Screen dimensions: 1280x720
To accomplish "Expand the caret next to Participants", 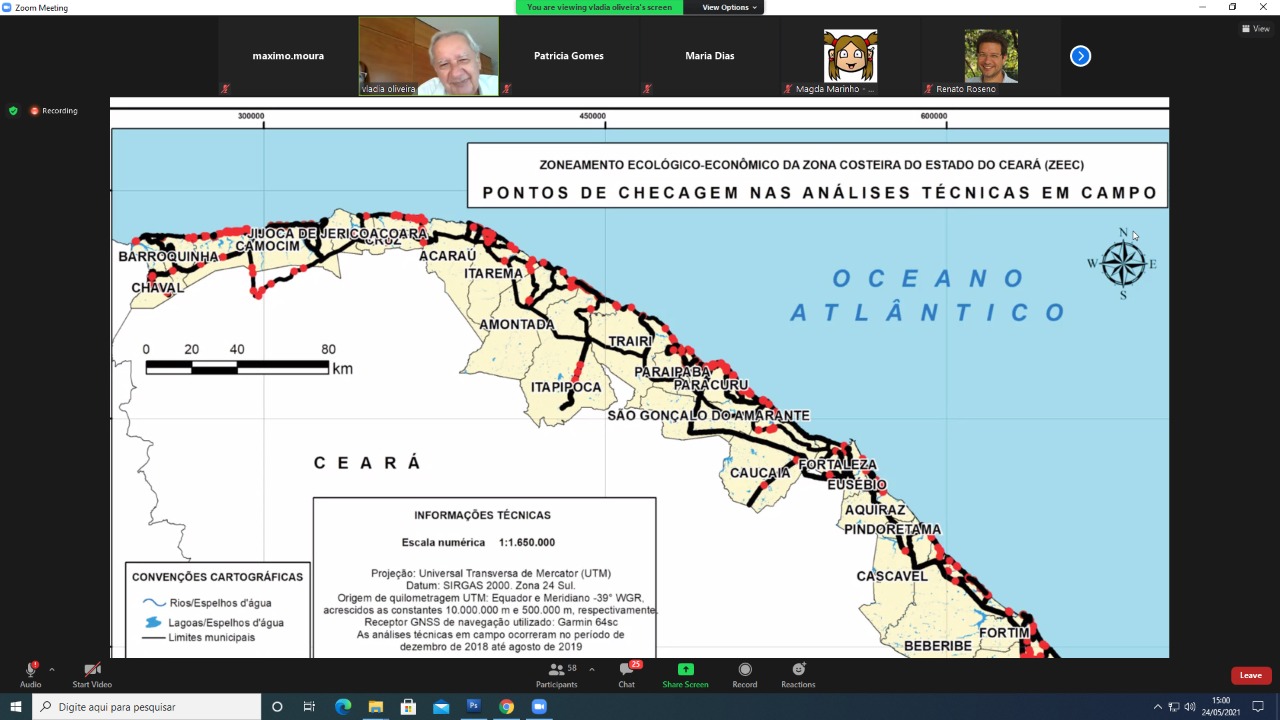I will (592, 669).
